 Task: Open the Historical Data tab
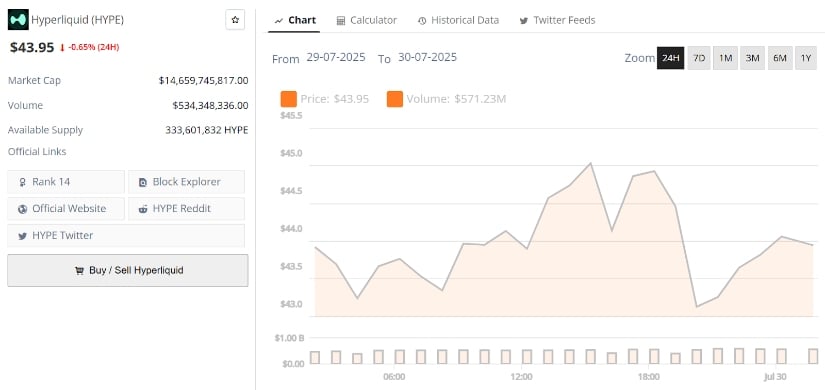pos(458,21)
